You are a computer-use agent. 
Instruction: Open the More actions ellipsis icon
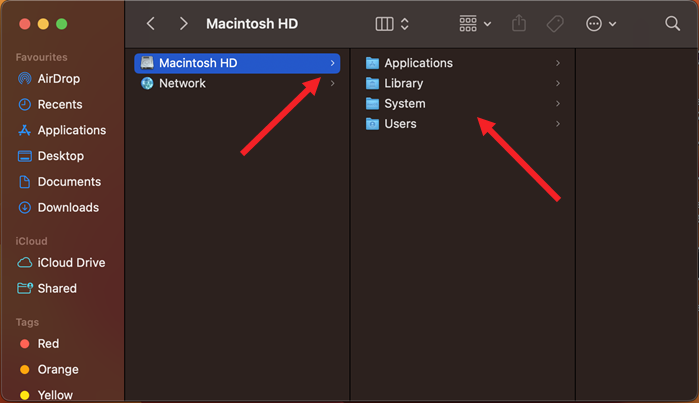click(x=594, y=24)
